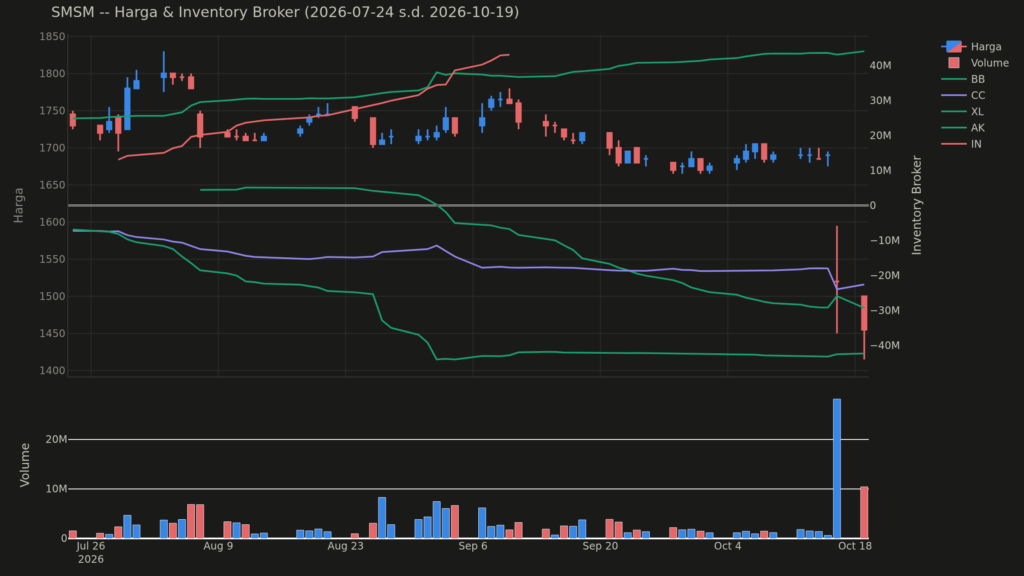Click the −40M inventory axis tick
Image resolution: width=1024 pixels, height=576 pixels.
(x=884, y=345)
